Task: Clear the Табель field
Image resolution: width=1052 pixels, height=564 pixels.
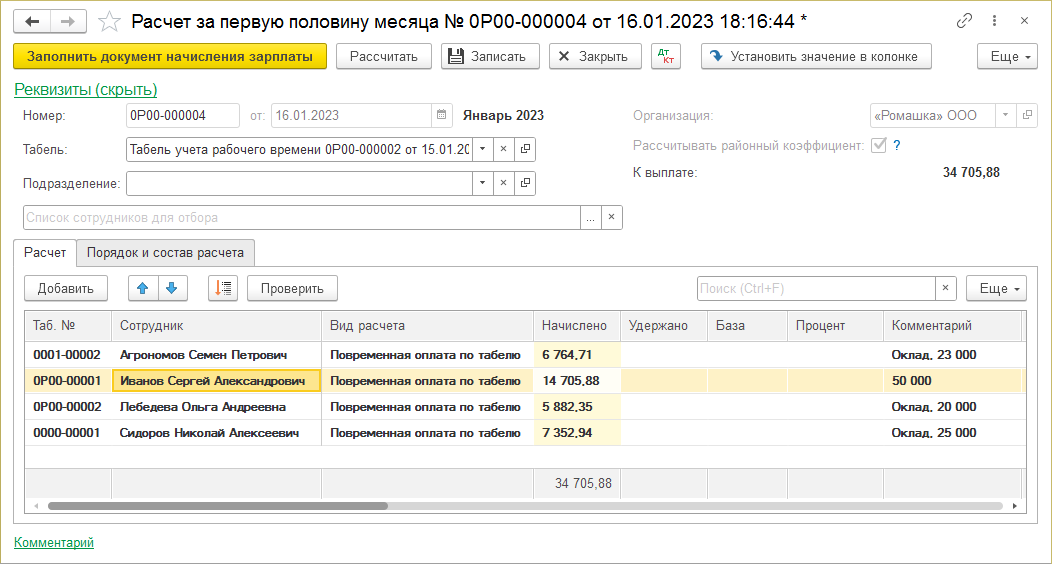Action: 503,149
